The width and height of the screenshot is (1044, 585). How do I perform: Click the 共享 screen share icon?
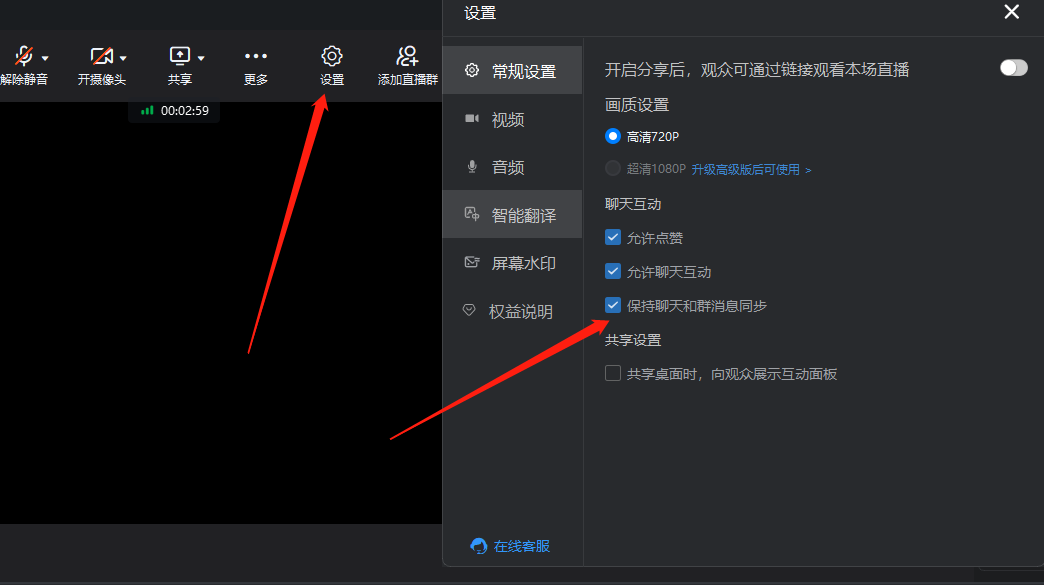coord(179,56)
